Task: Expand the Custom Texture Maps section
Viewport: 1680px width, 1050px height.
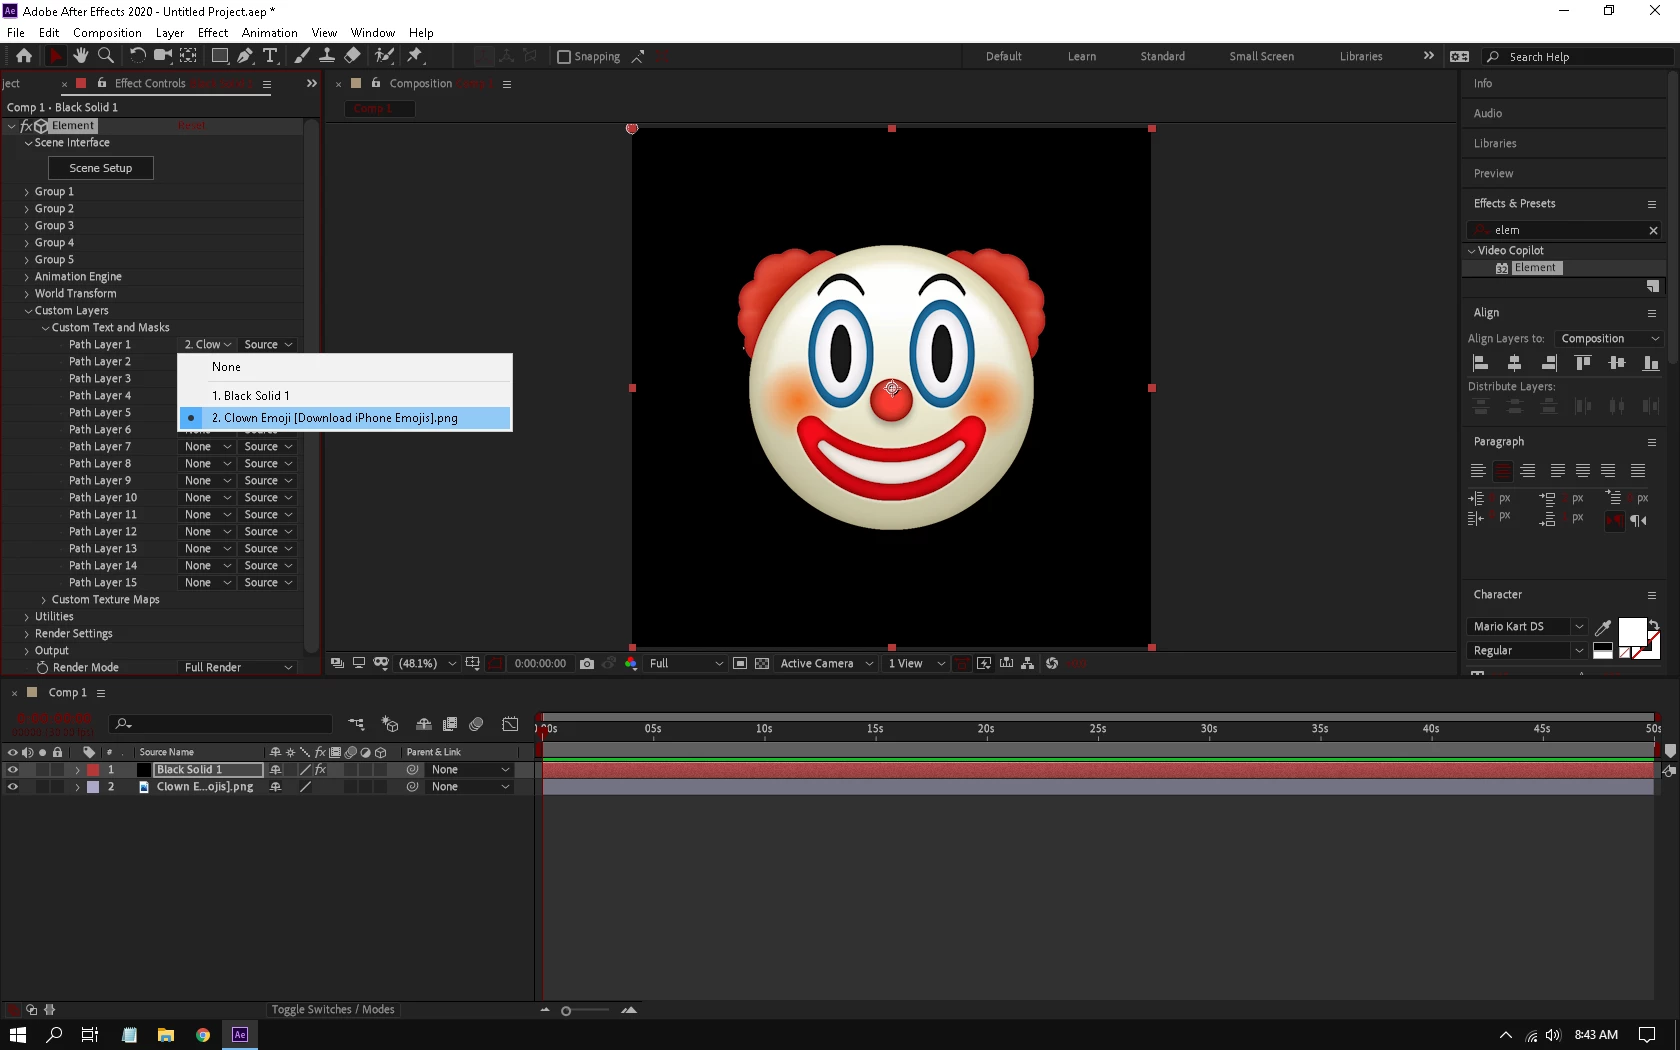Action: click(x=44, y=600)
